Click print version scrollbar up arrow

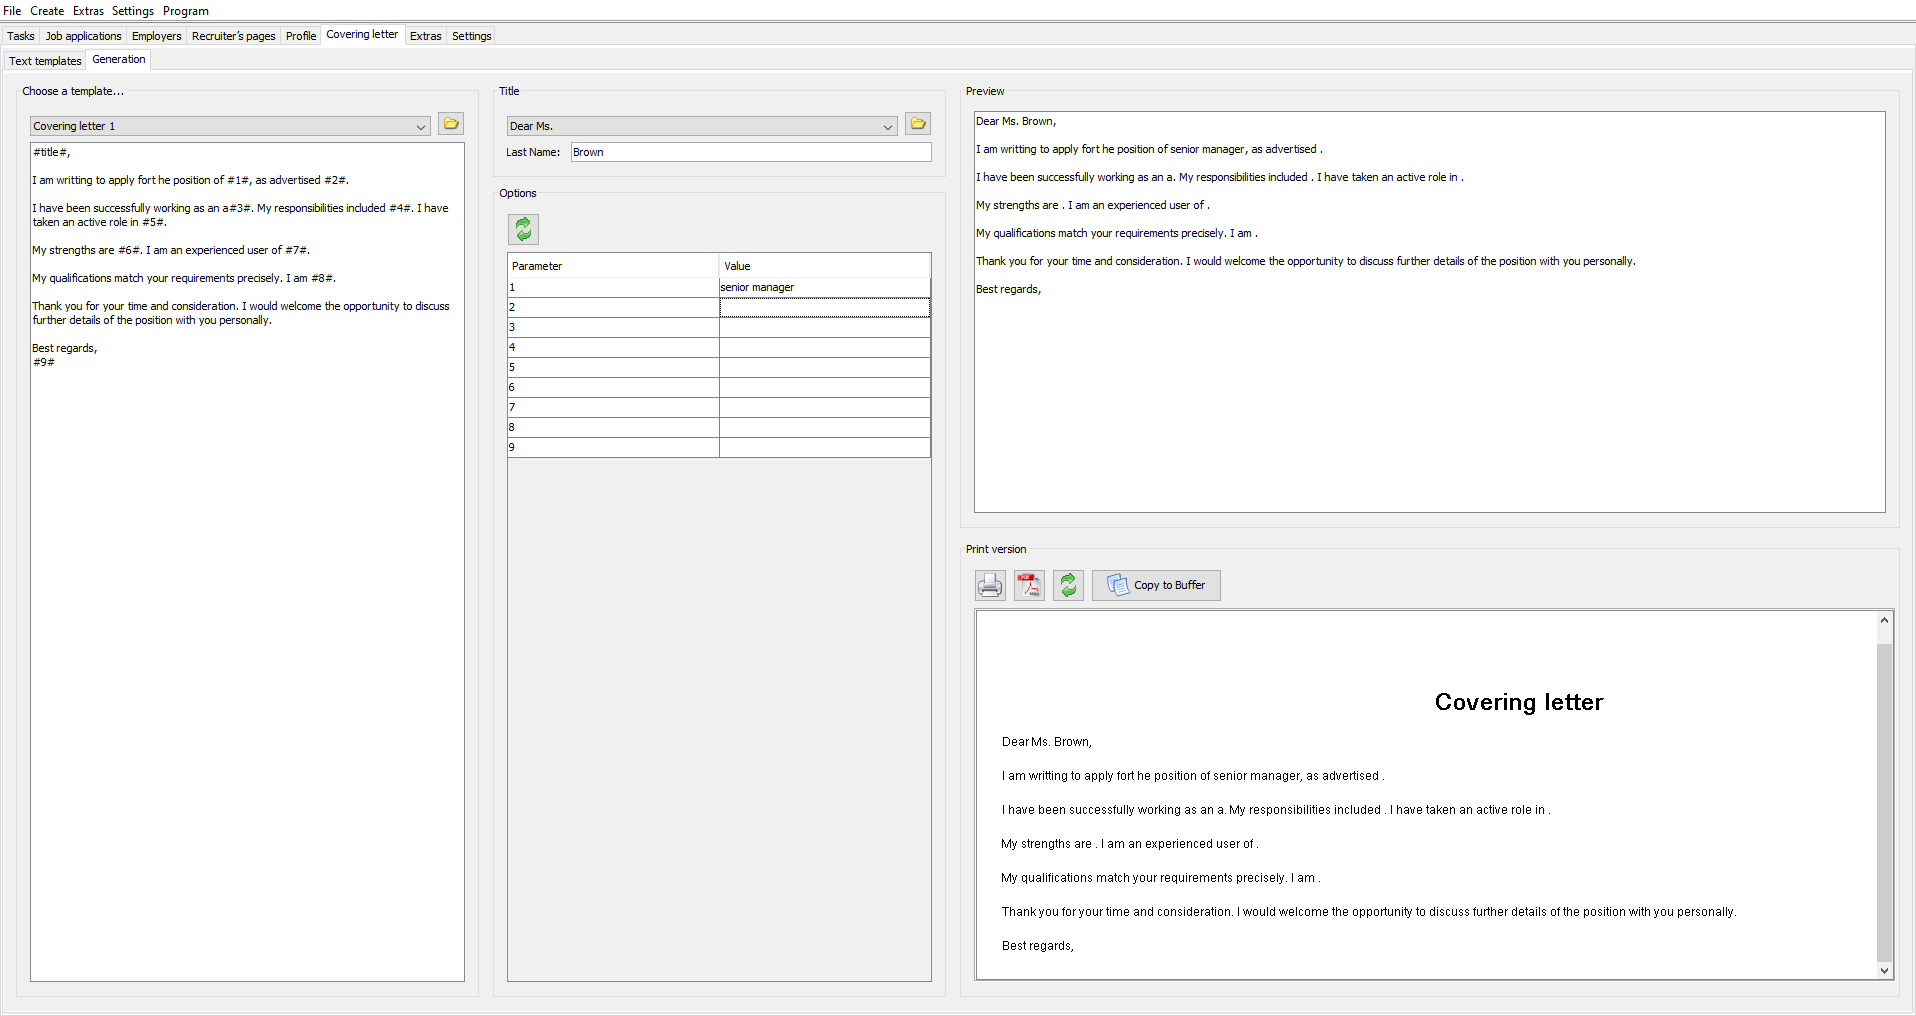(1884, 621)
